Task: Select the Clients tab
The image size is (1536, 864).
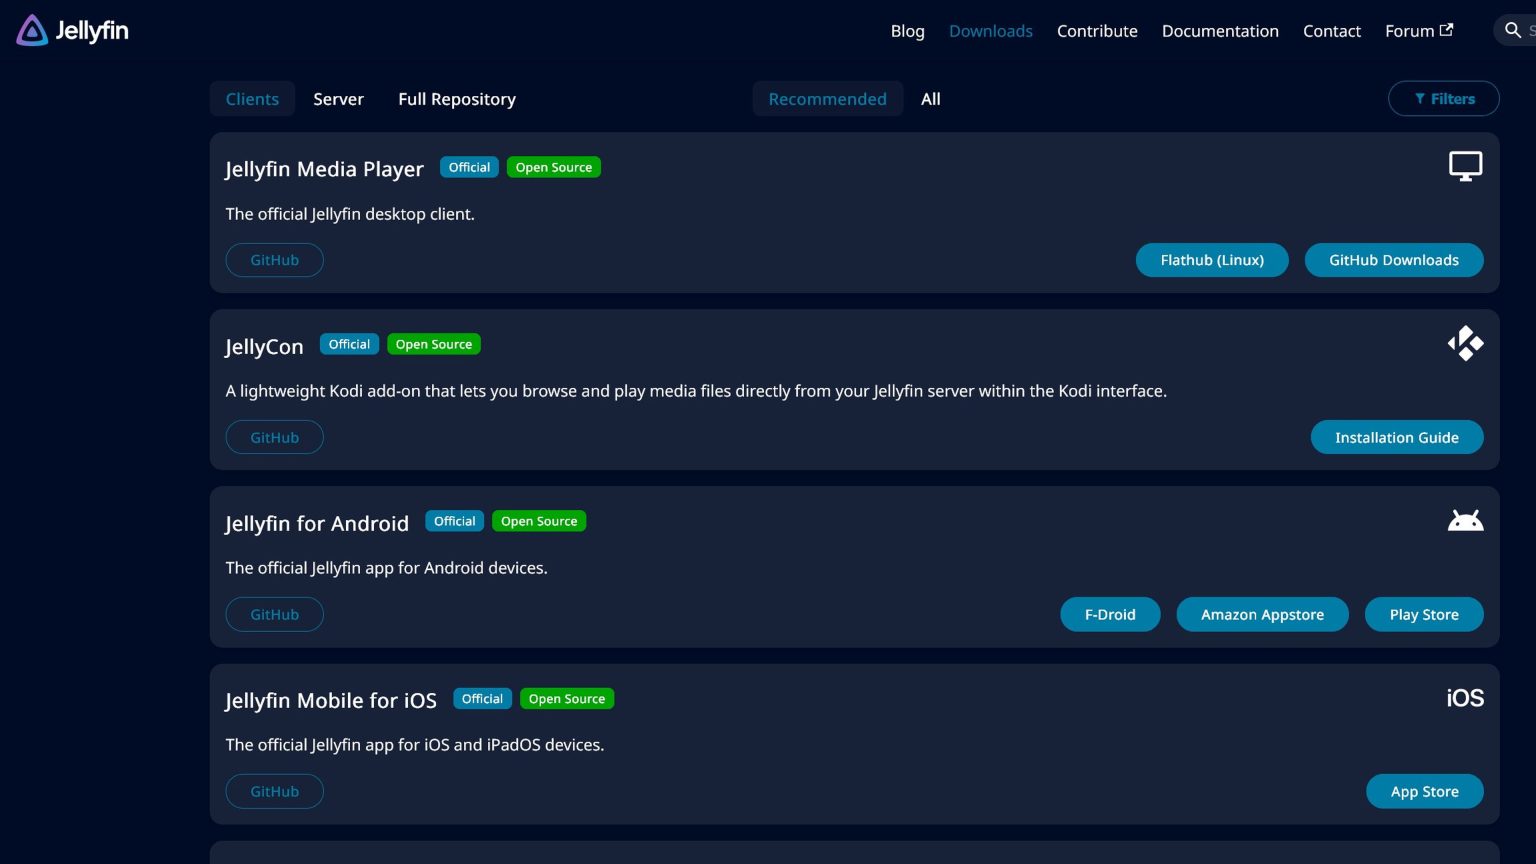Action: tap(252, 99)
